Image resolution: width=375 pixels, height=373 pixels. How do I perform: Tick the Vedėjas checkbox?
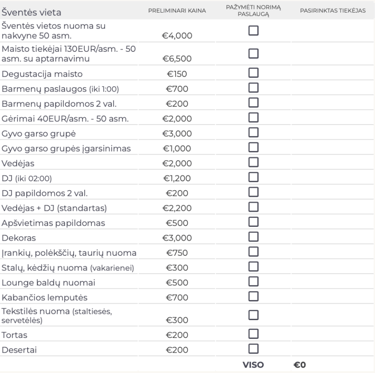point(253,162)
